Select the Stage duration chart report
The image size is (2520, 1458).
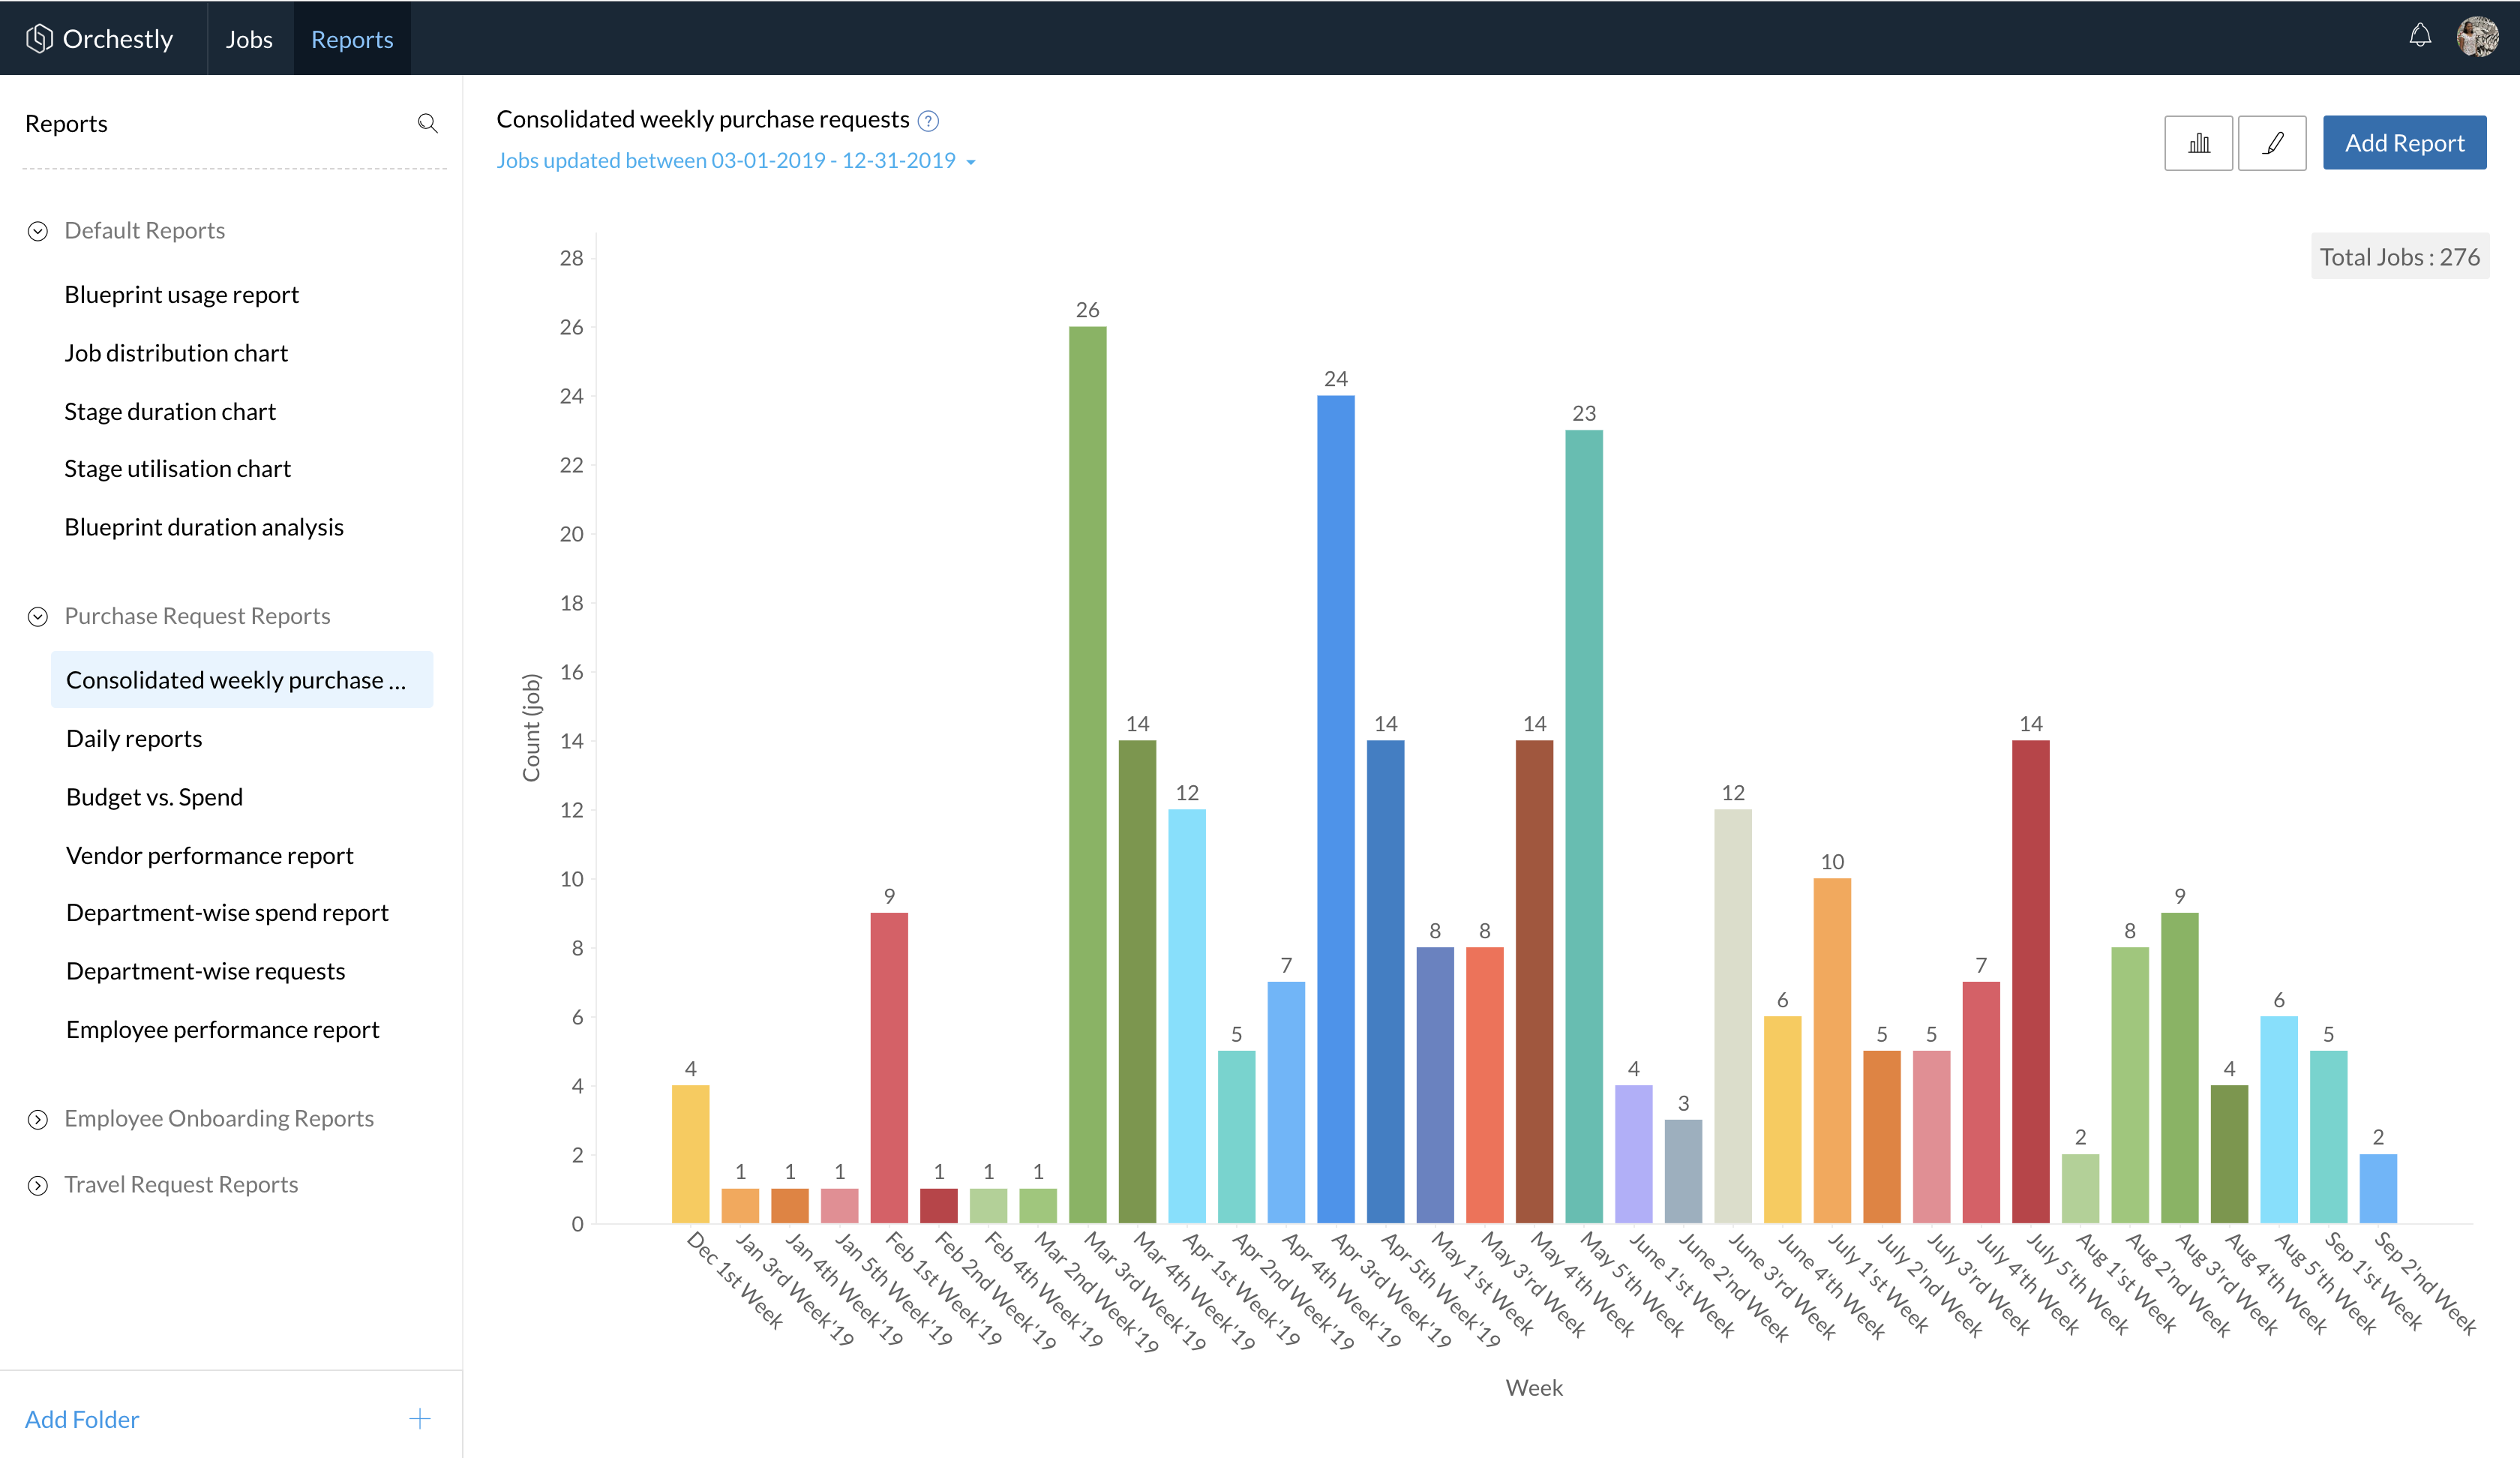pyautogui.click(x=170, y=411)
